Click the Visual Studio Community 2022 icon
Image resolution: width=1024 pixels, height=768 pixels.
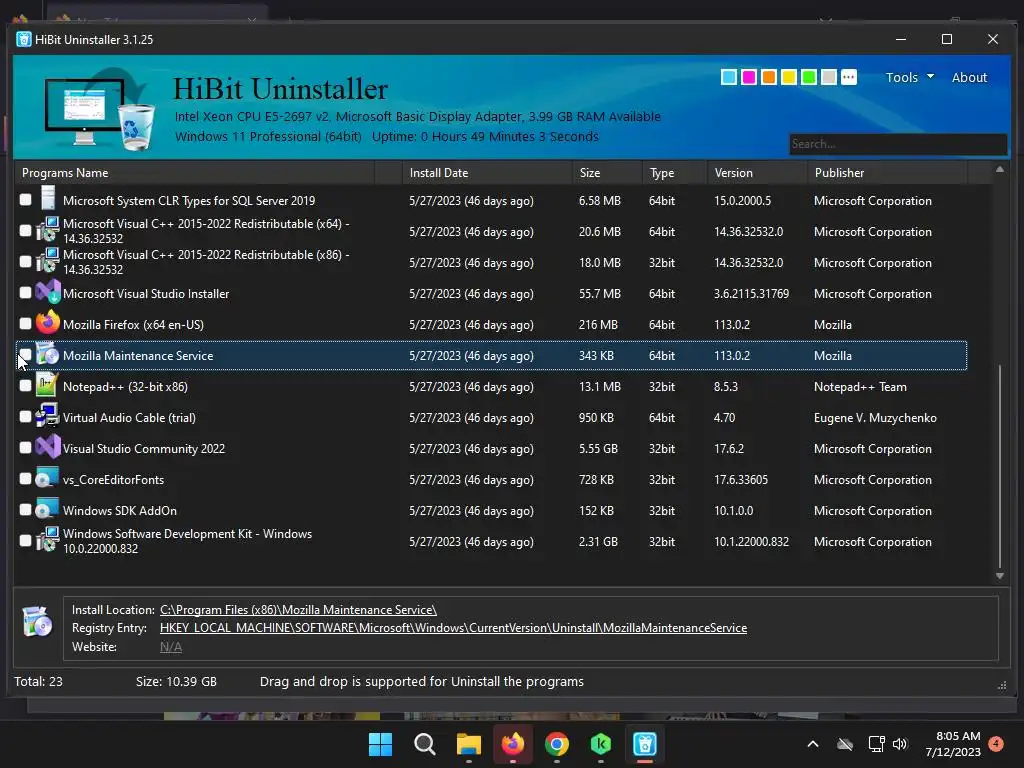(48, 447)
